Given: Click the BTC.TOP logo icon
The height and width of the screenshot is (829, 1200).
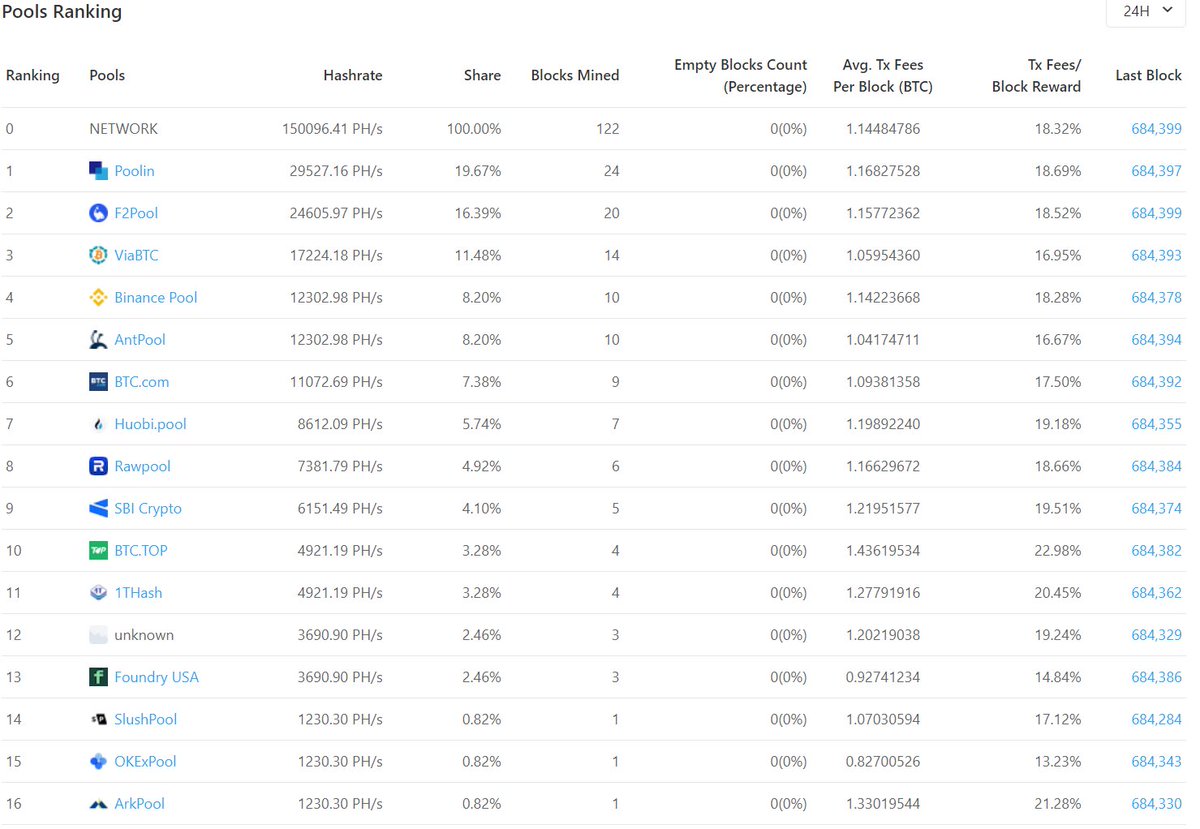Looking at the screenshot, I should click(97, 550).
